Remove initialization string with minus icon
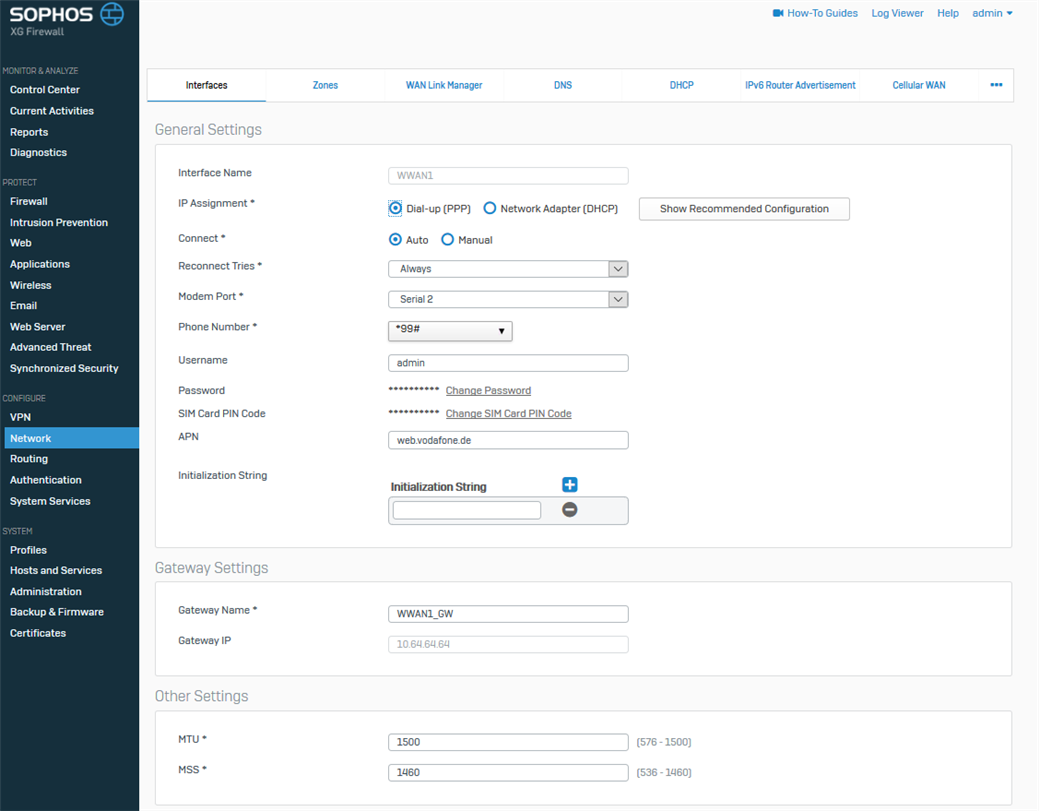Image resolution: width=1039 pixels, height=811 pixels. 569,510
